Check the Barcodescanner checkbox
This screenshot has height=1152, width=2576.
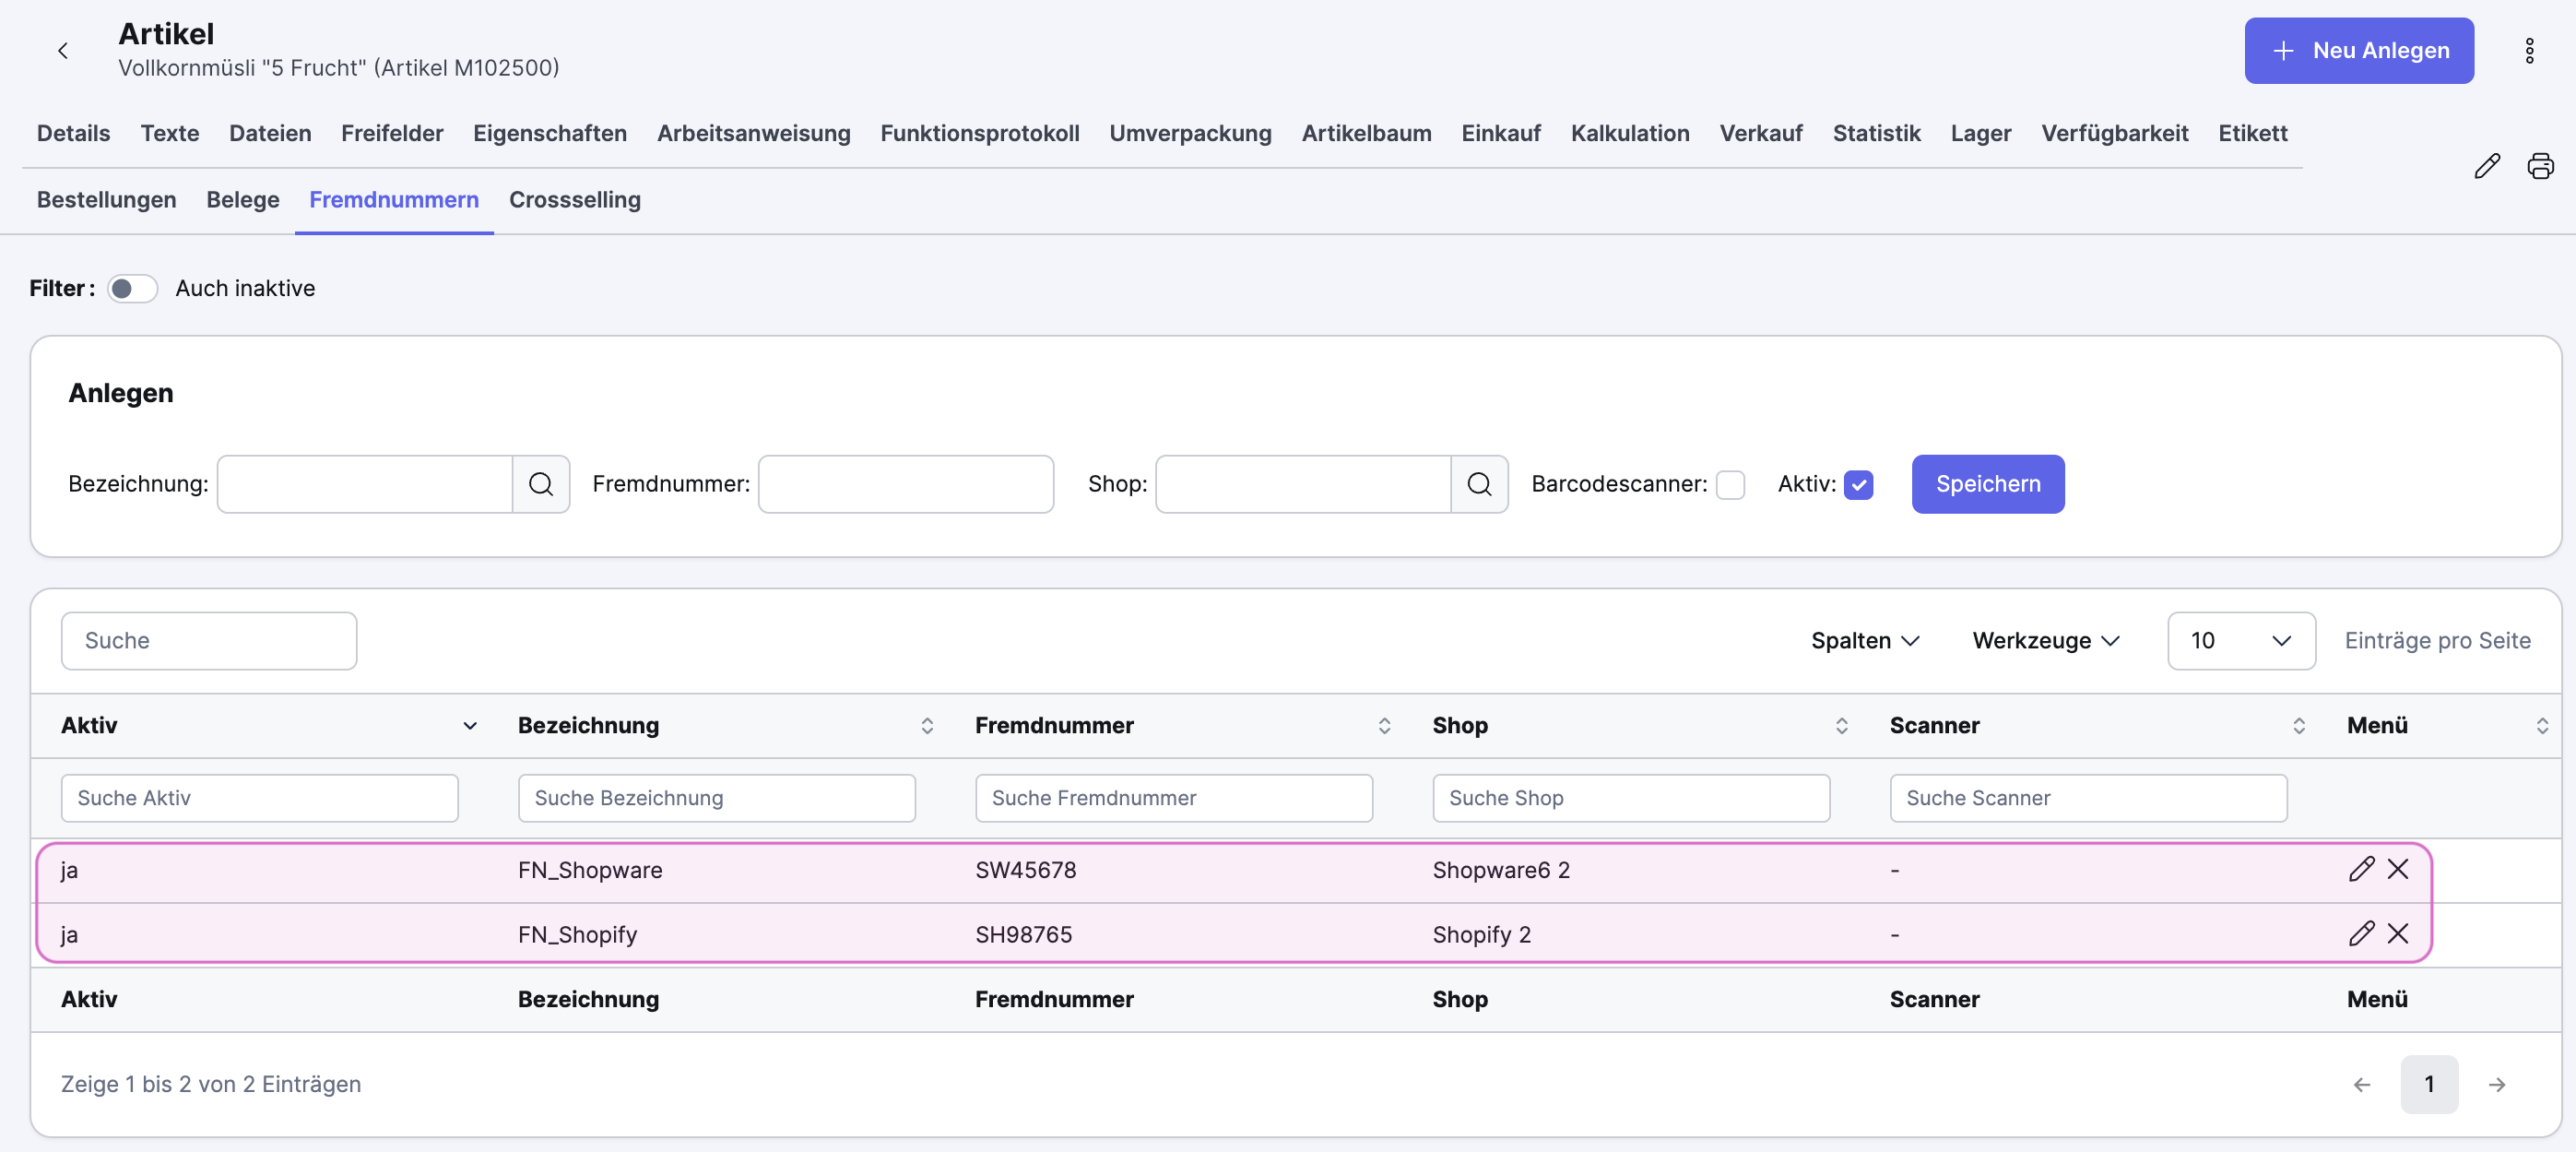pos(1730,485)
